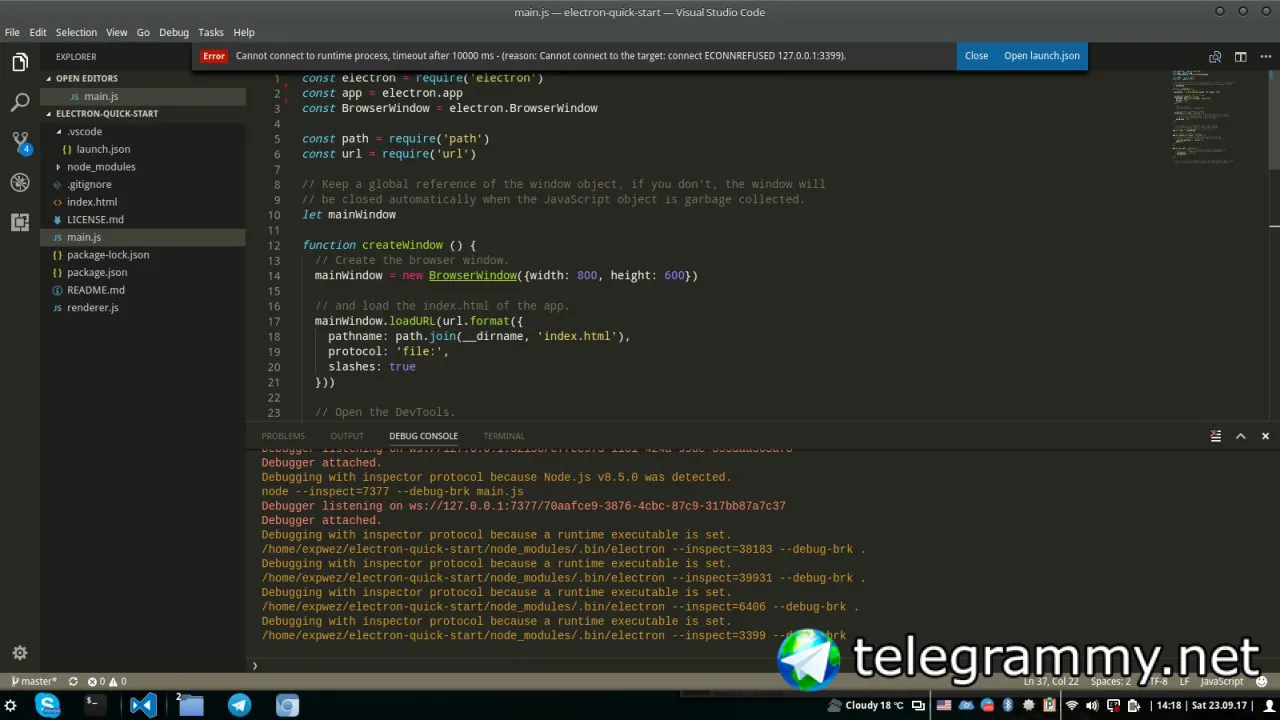Click the code minimap preview

pyautogui.click(x=1204, y=118)
